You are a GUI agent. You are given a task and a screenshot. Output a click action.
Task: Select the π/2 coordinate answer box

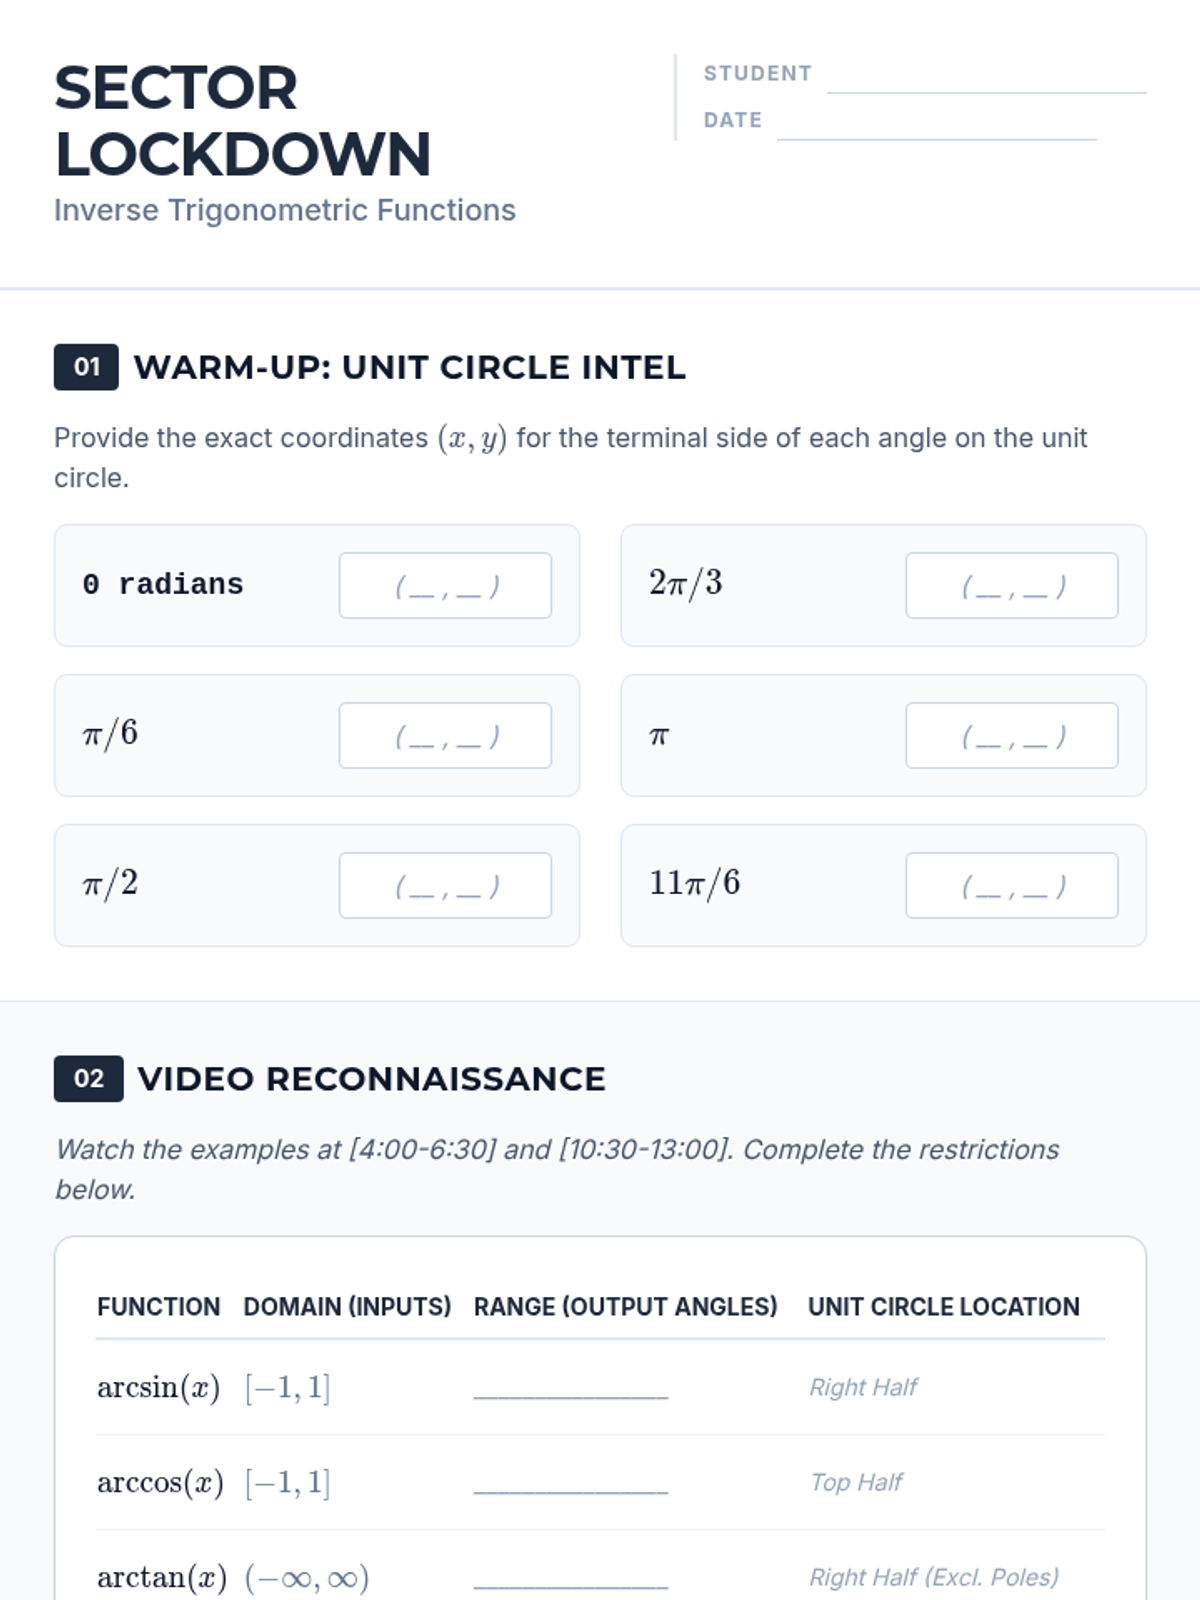(445, 885)
